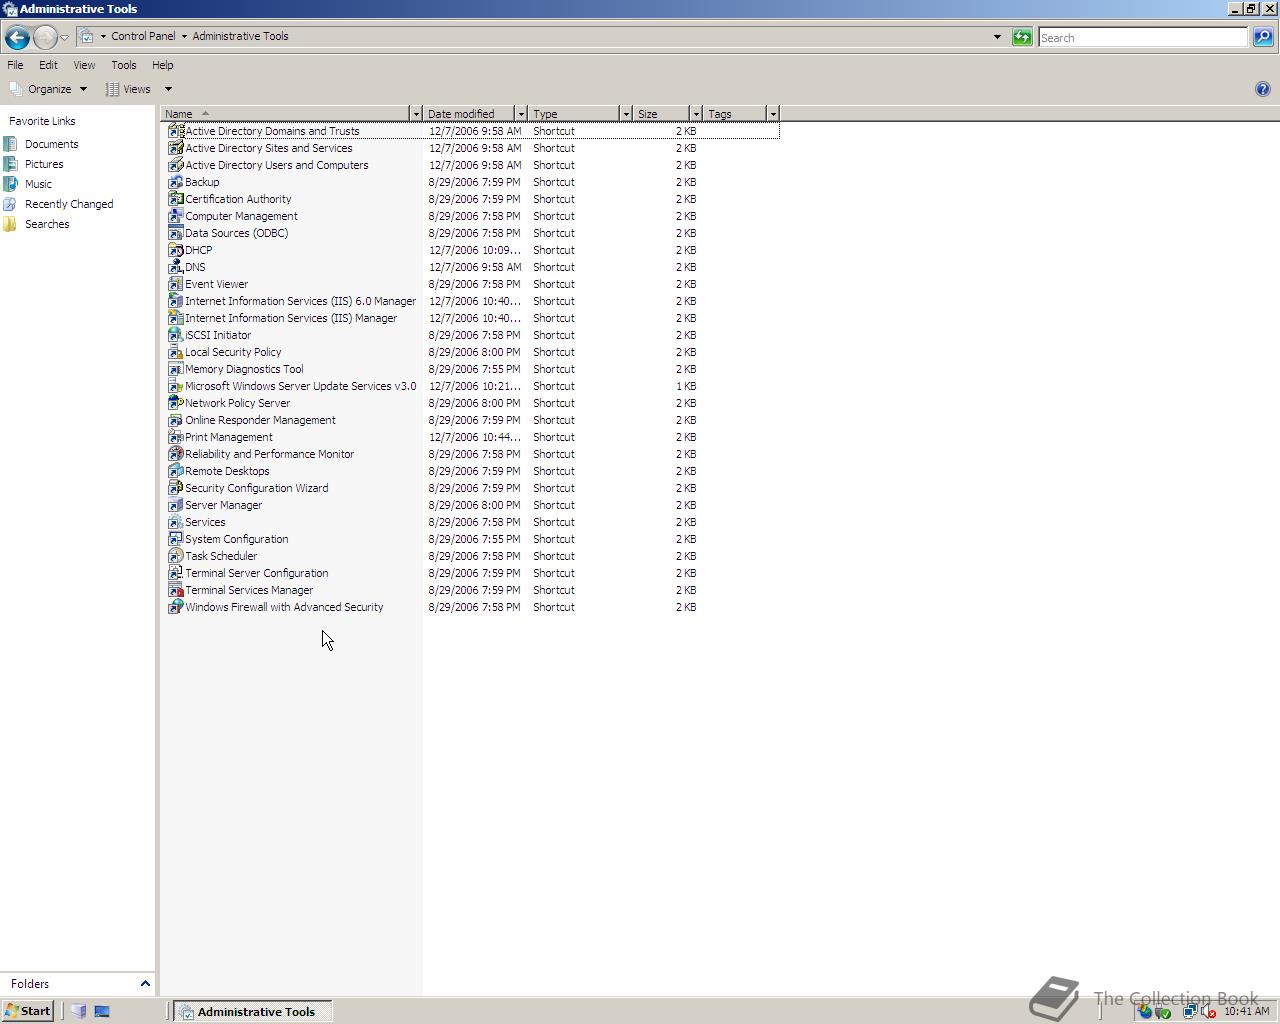Open the Recently Changed link
The image size is (1280, 1024).
click(69, 204)
